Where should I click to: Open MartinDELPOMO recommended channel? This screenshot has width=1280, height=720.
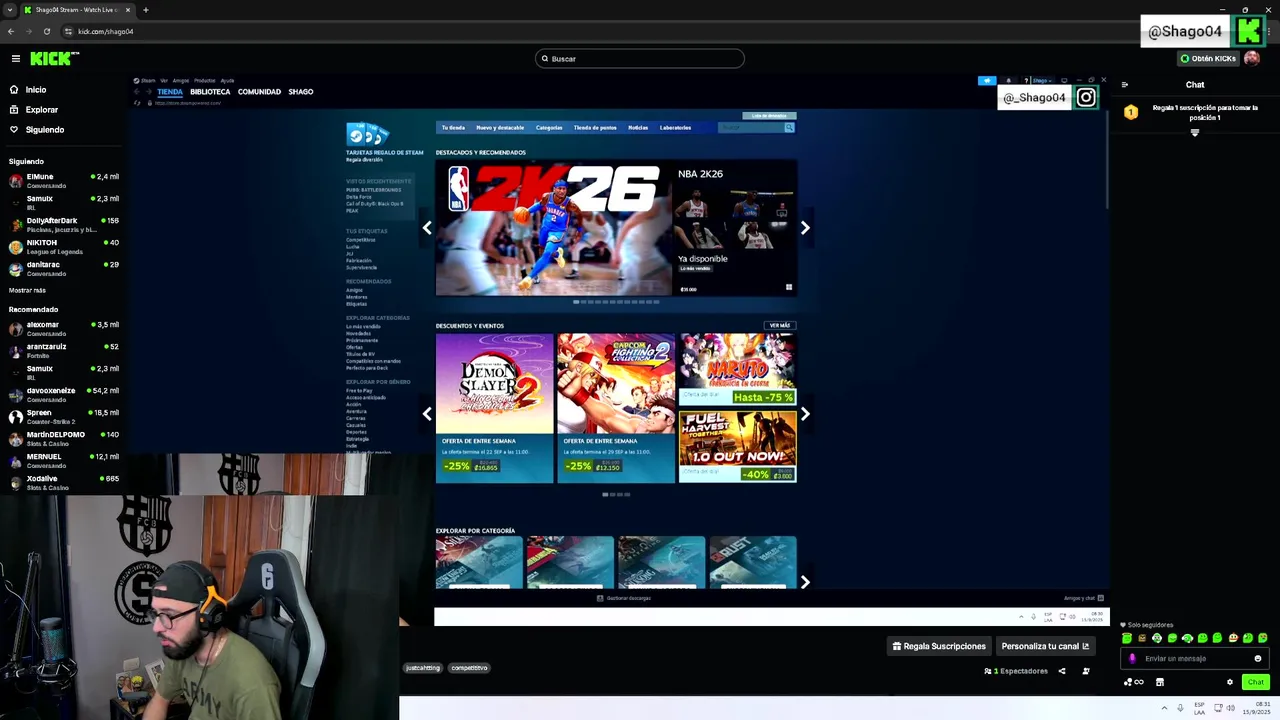tap(64, 439)
